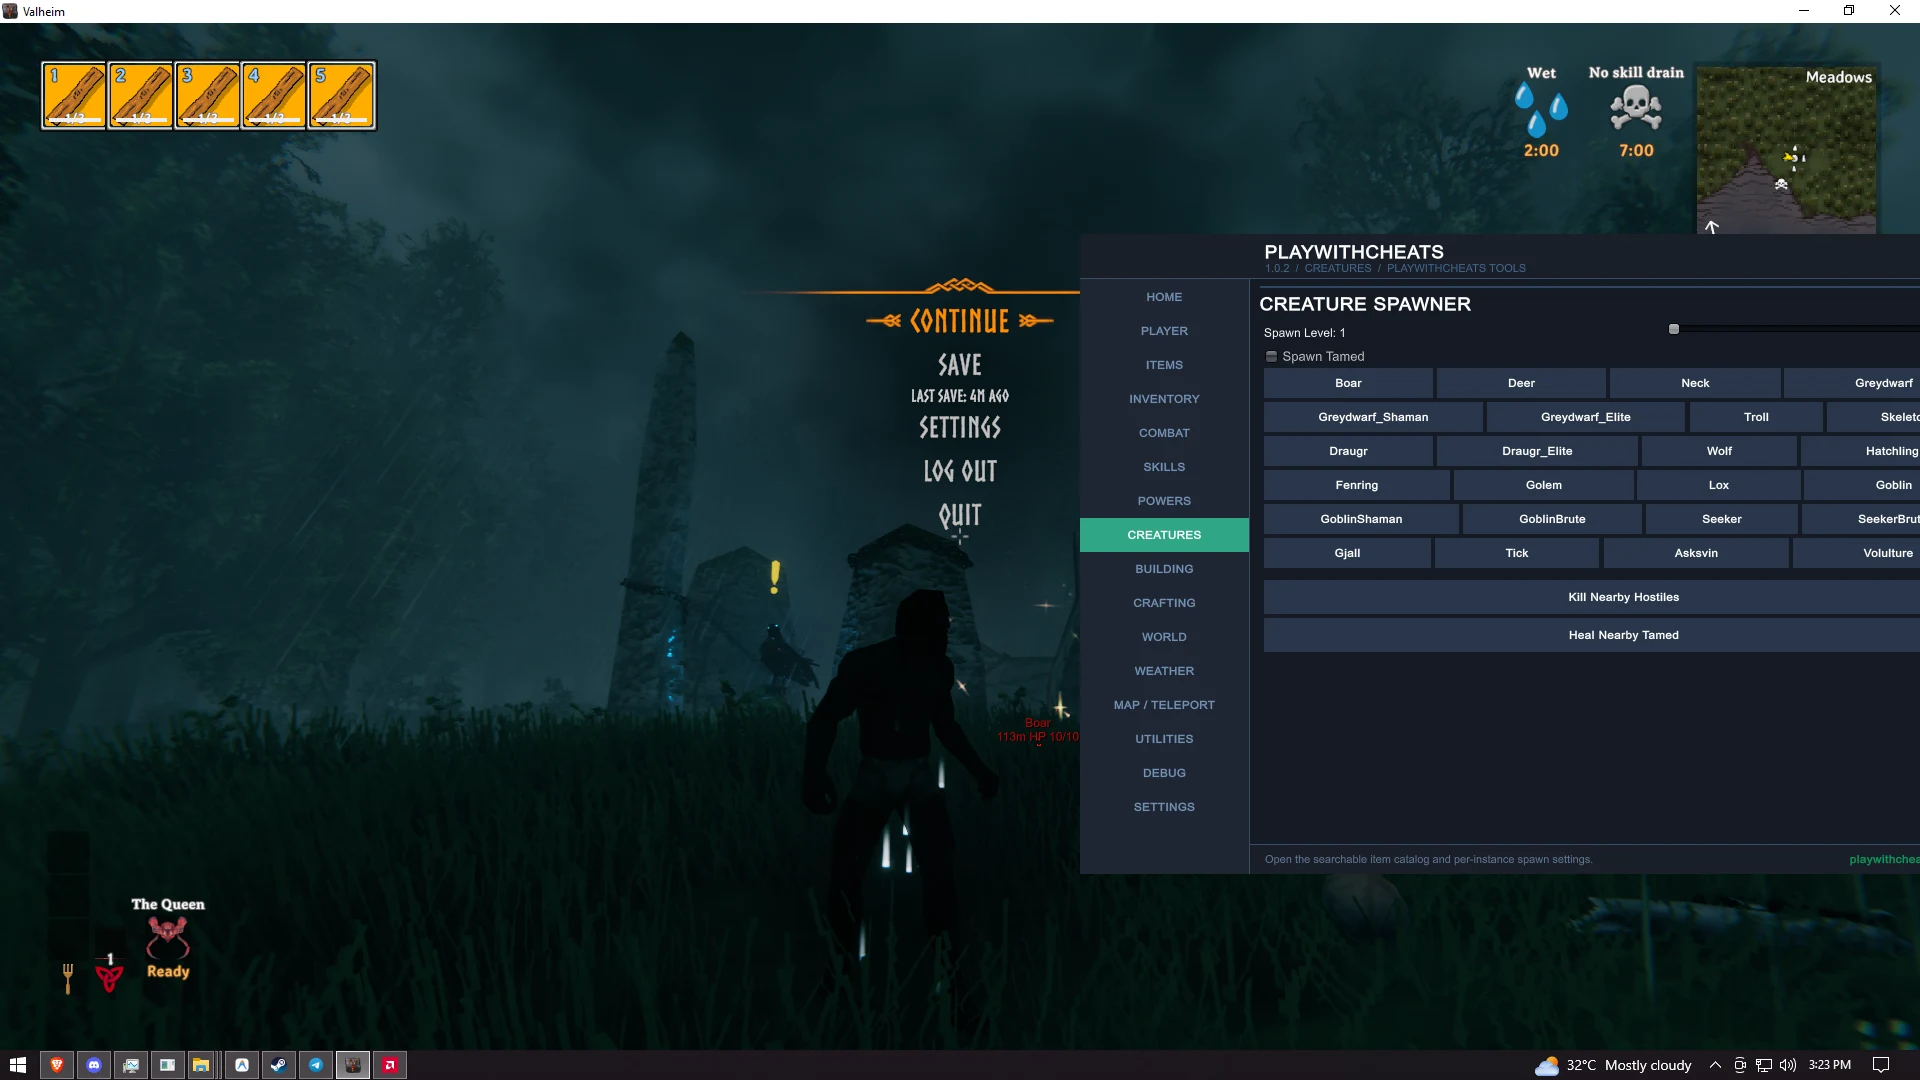Open the WEATHER tab
This screenshot has width=1920, height=1080.
(1164, 671)
